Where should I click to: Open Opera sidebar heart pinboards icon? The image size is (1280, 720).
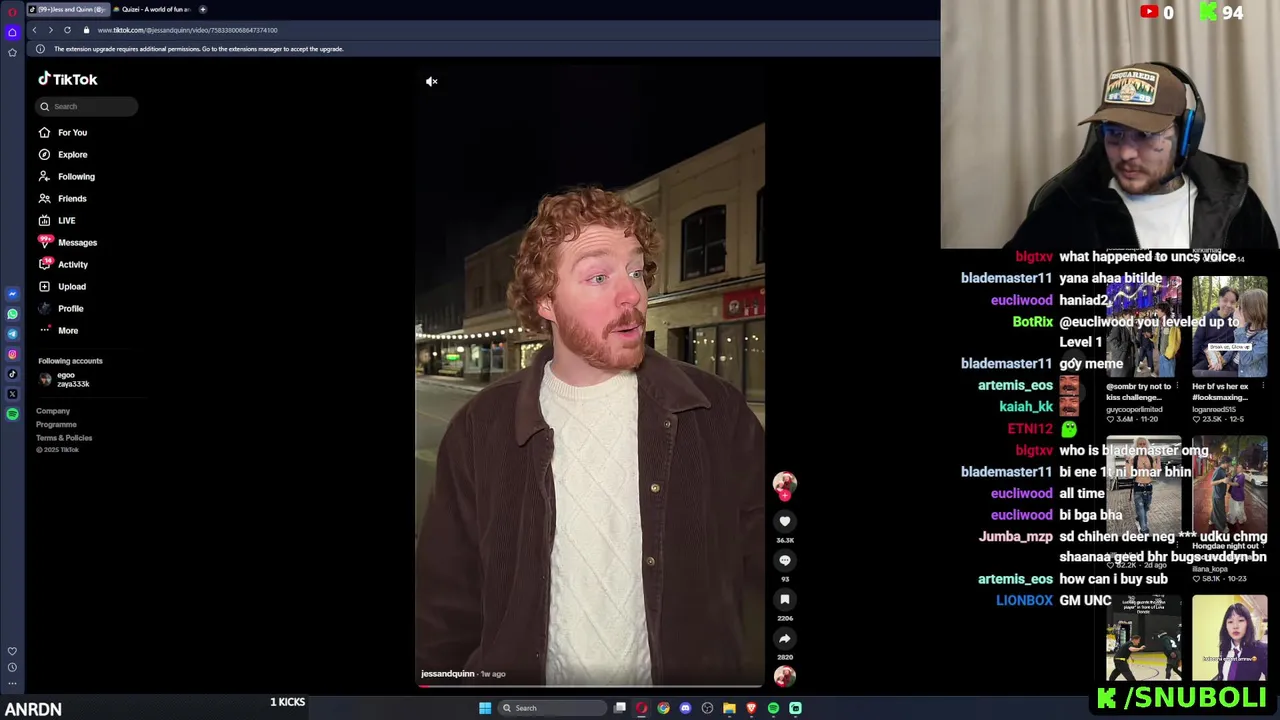pyautogui.click(x=12, y=651)
